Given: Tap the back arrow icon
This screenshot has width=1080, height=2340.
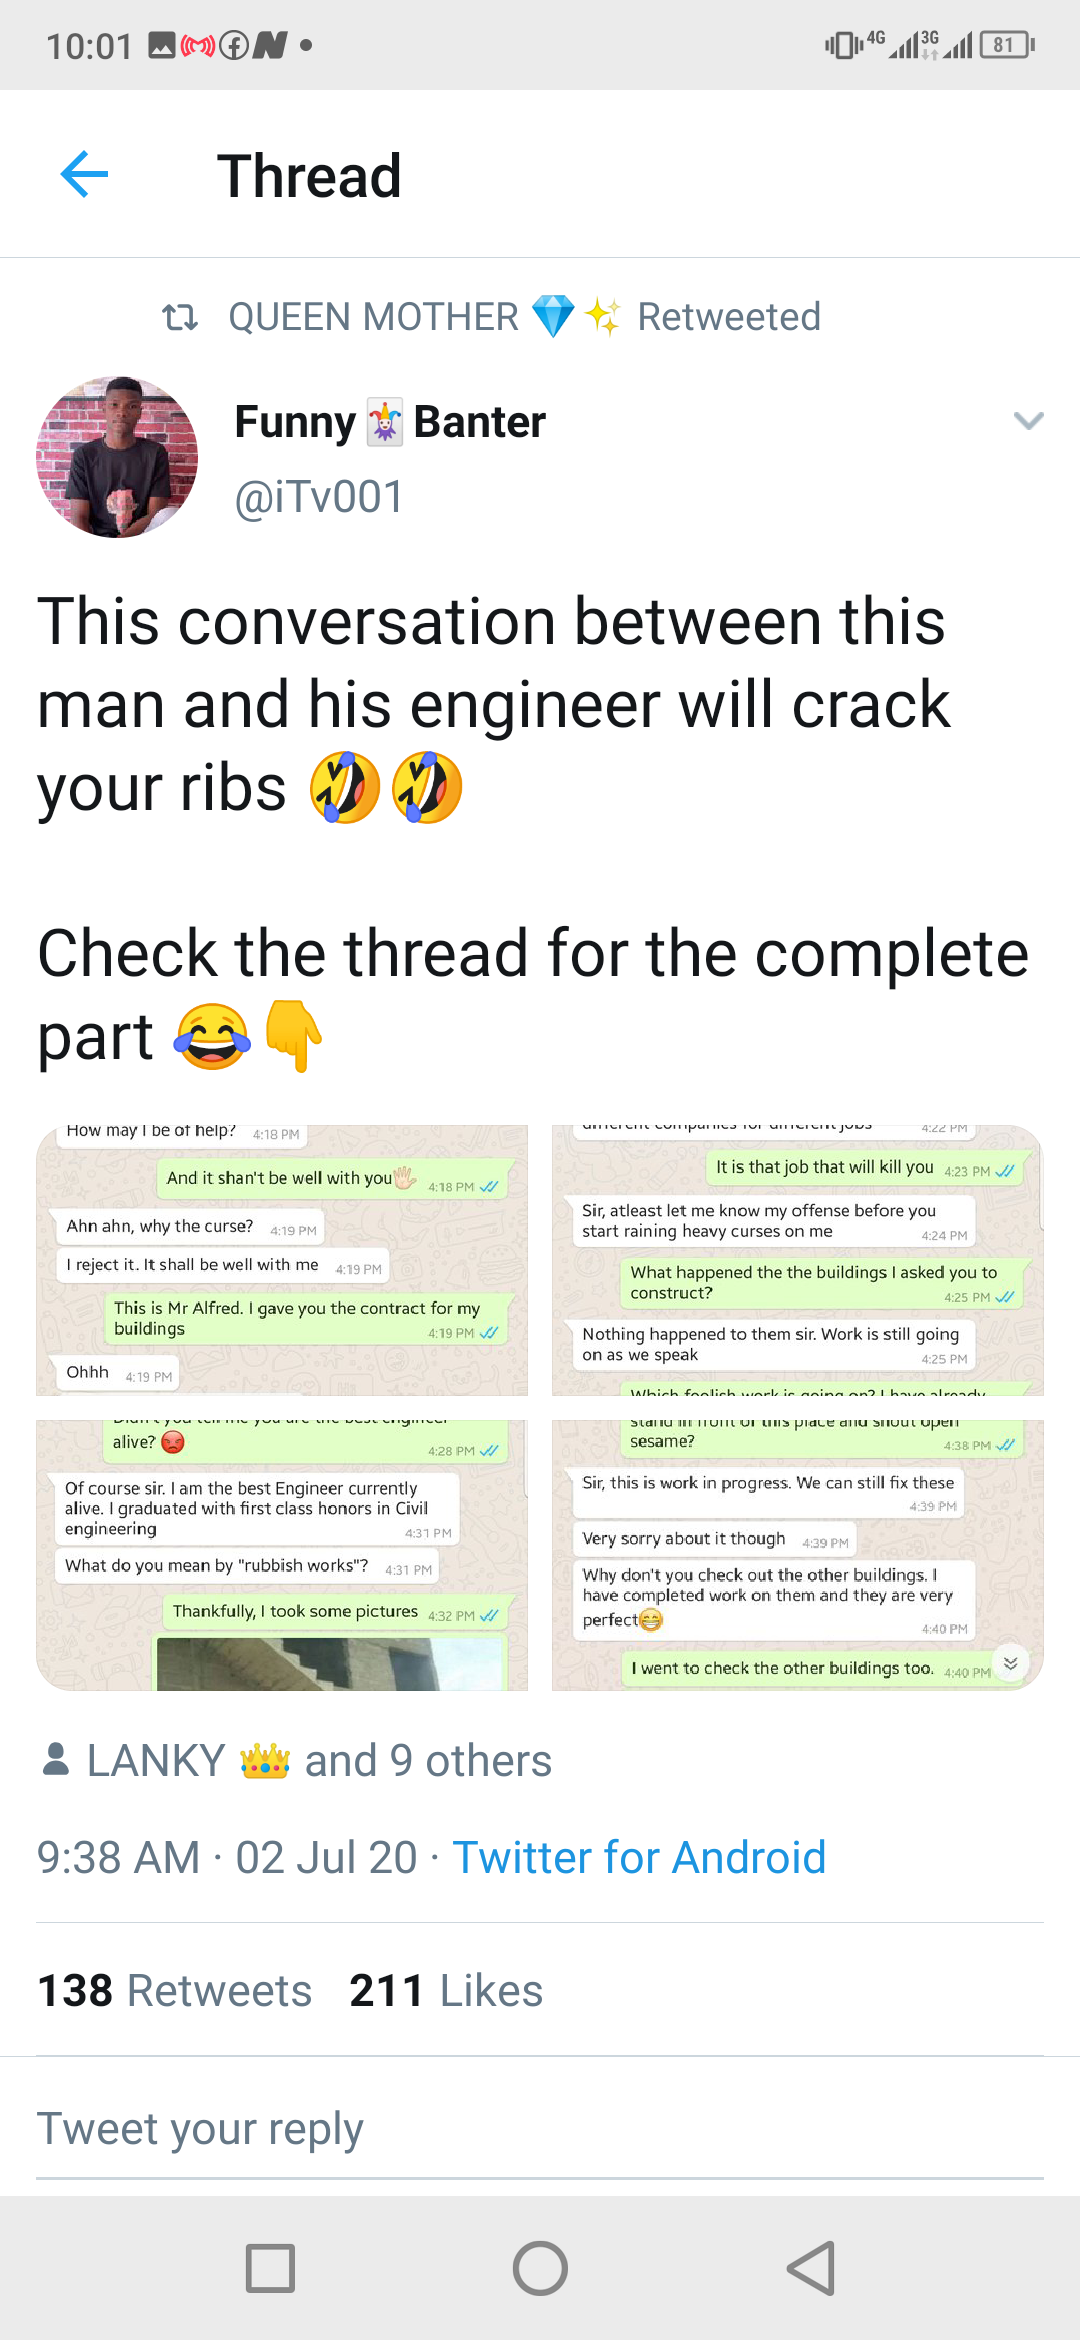Looking at the screenshot, I should pyautogui.click(x=84, y=175).
